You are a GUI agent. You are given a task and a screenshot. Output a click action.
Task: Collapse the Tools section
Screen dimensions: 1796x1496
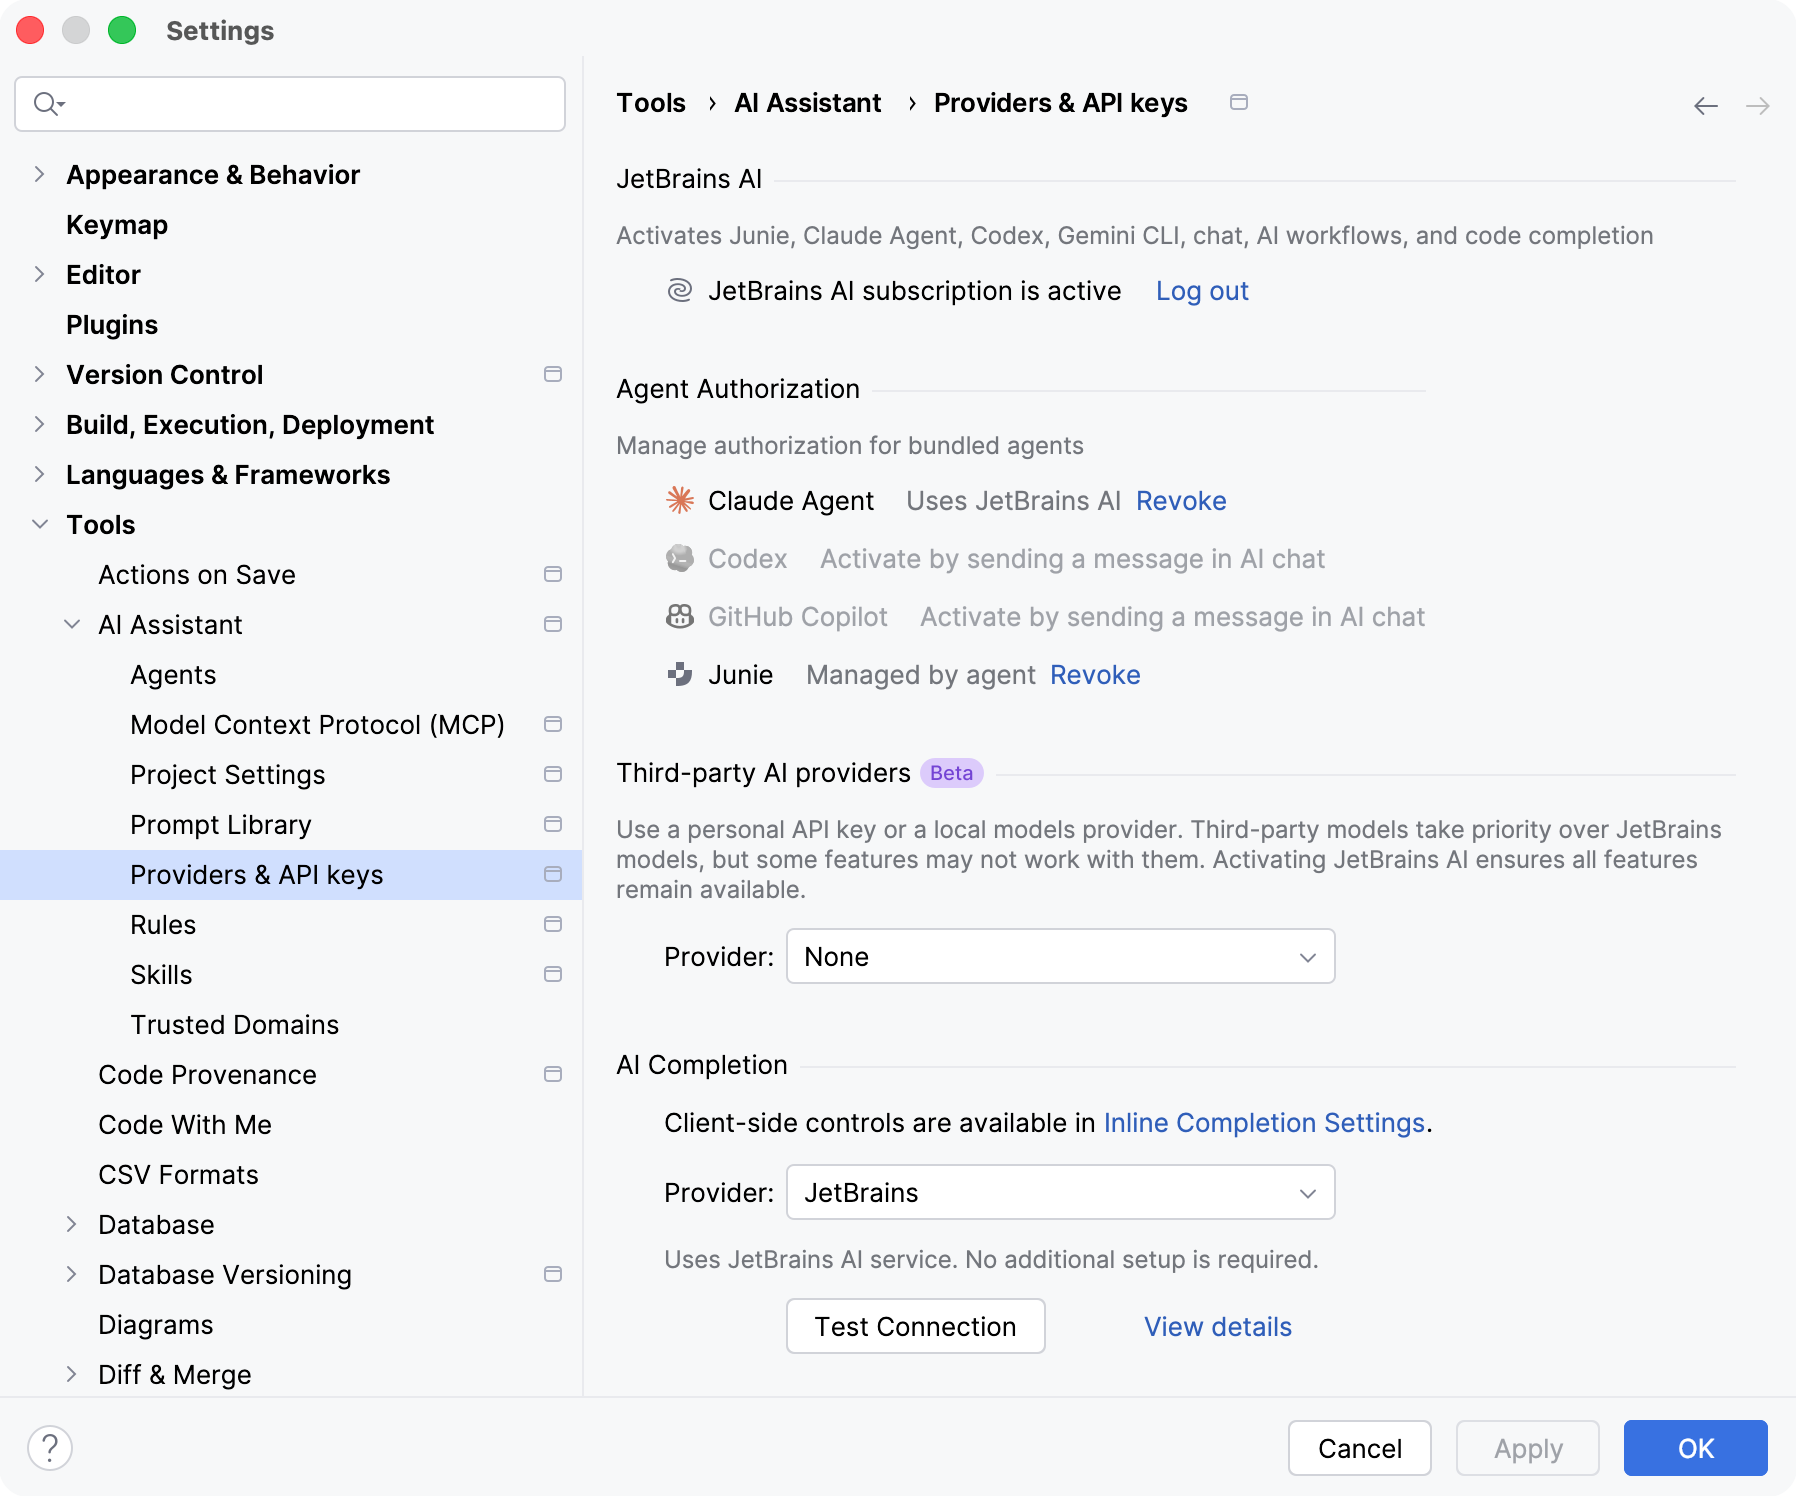[39, 524]
